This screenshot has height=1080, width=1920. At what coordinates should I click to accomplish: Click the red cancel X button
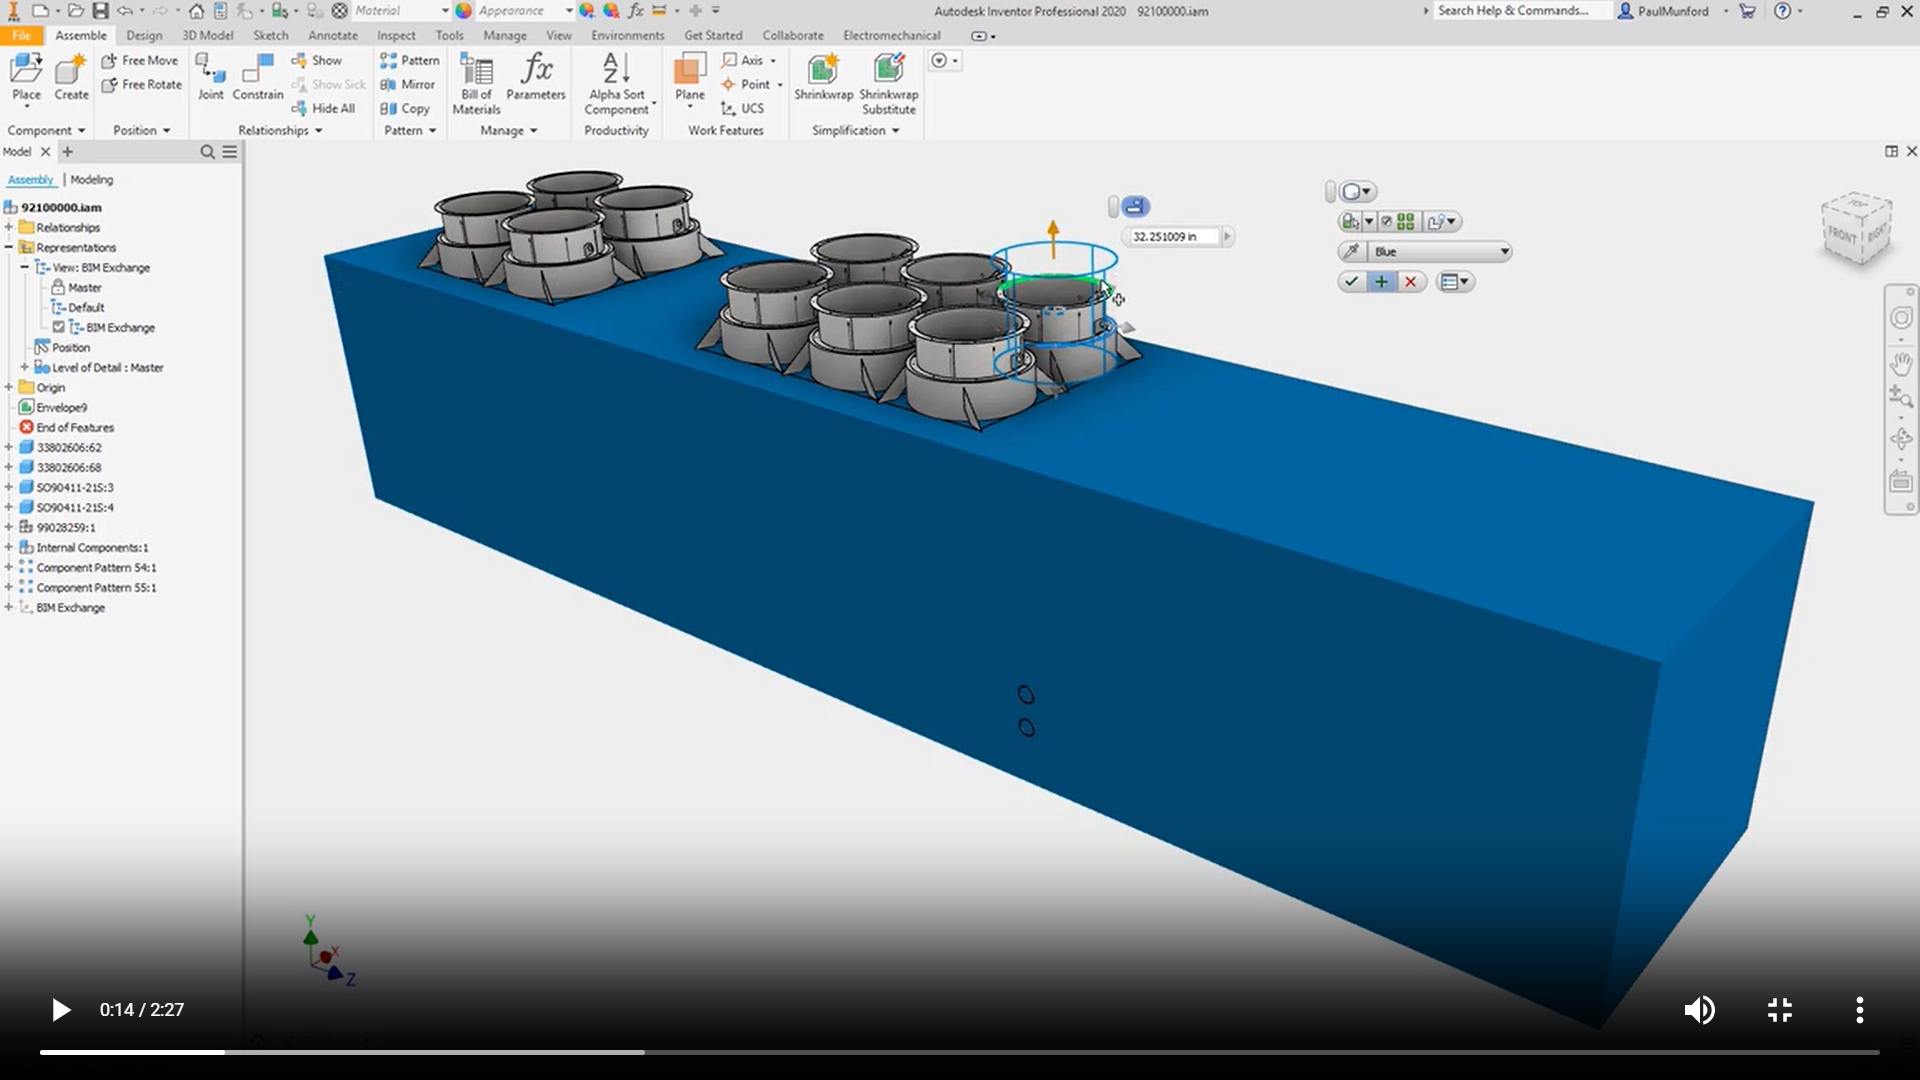[1411, 282]
